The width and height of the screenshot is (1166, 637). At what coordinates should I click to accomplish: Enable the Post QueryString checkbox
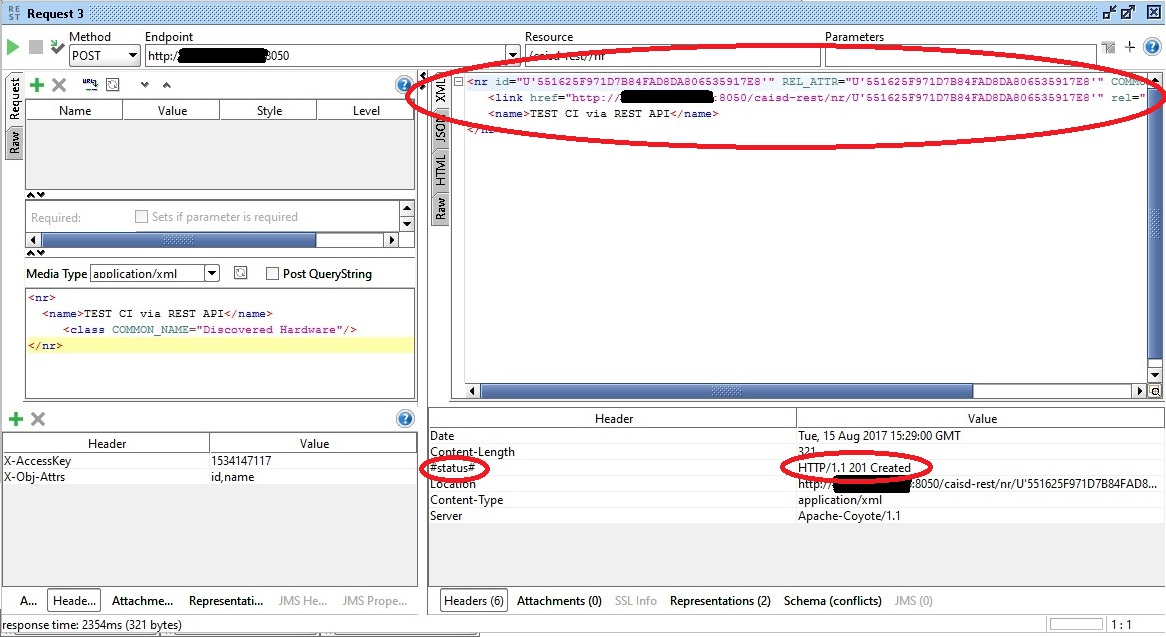point(272,274)
